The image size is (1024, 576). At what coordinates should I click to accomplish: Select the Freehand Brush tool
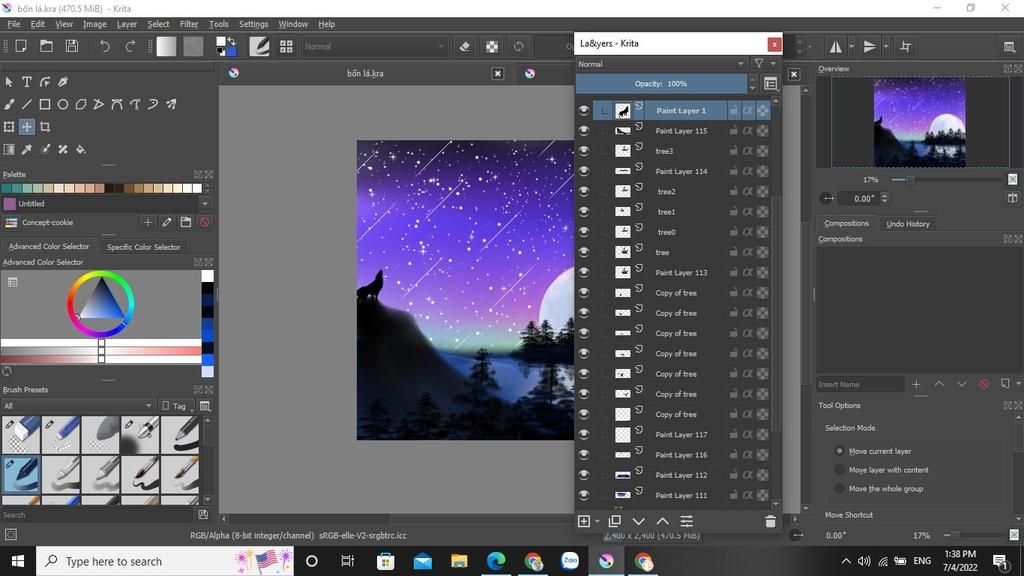click(9, 104)
